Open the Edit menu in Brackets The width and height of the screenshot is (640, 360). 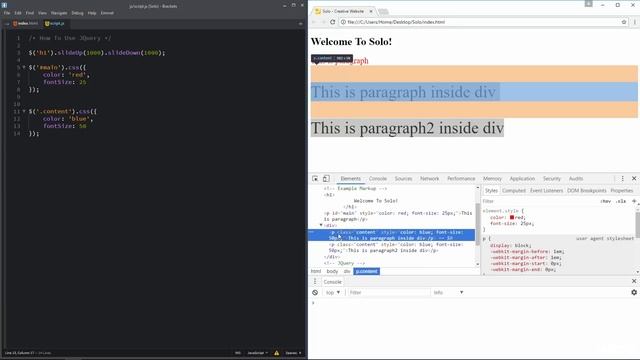[x=18, y=13]
